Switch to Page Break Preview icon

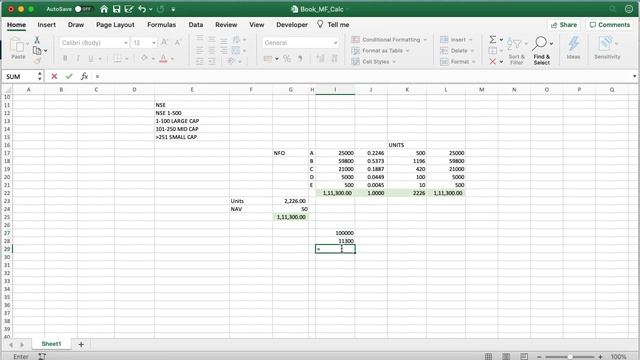[x=524, y=357]
